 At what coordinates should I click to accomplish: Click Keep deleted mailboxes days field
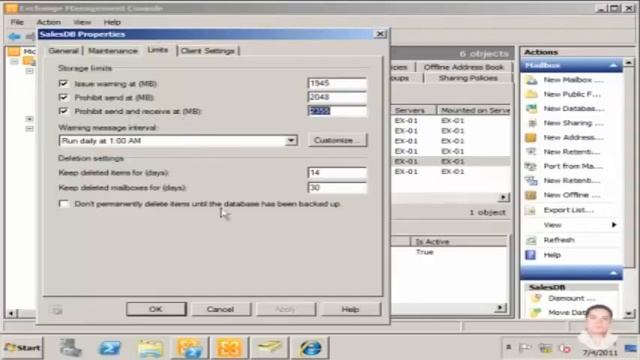[x=337, y=188]
